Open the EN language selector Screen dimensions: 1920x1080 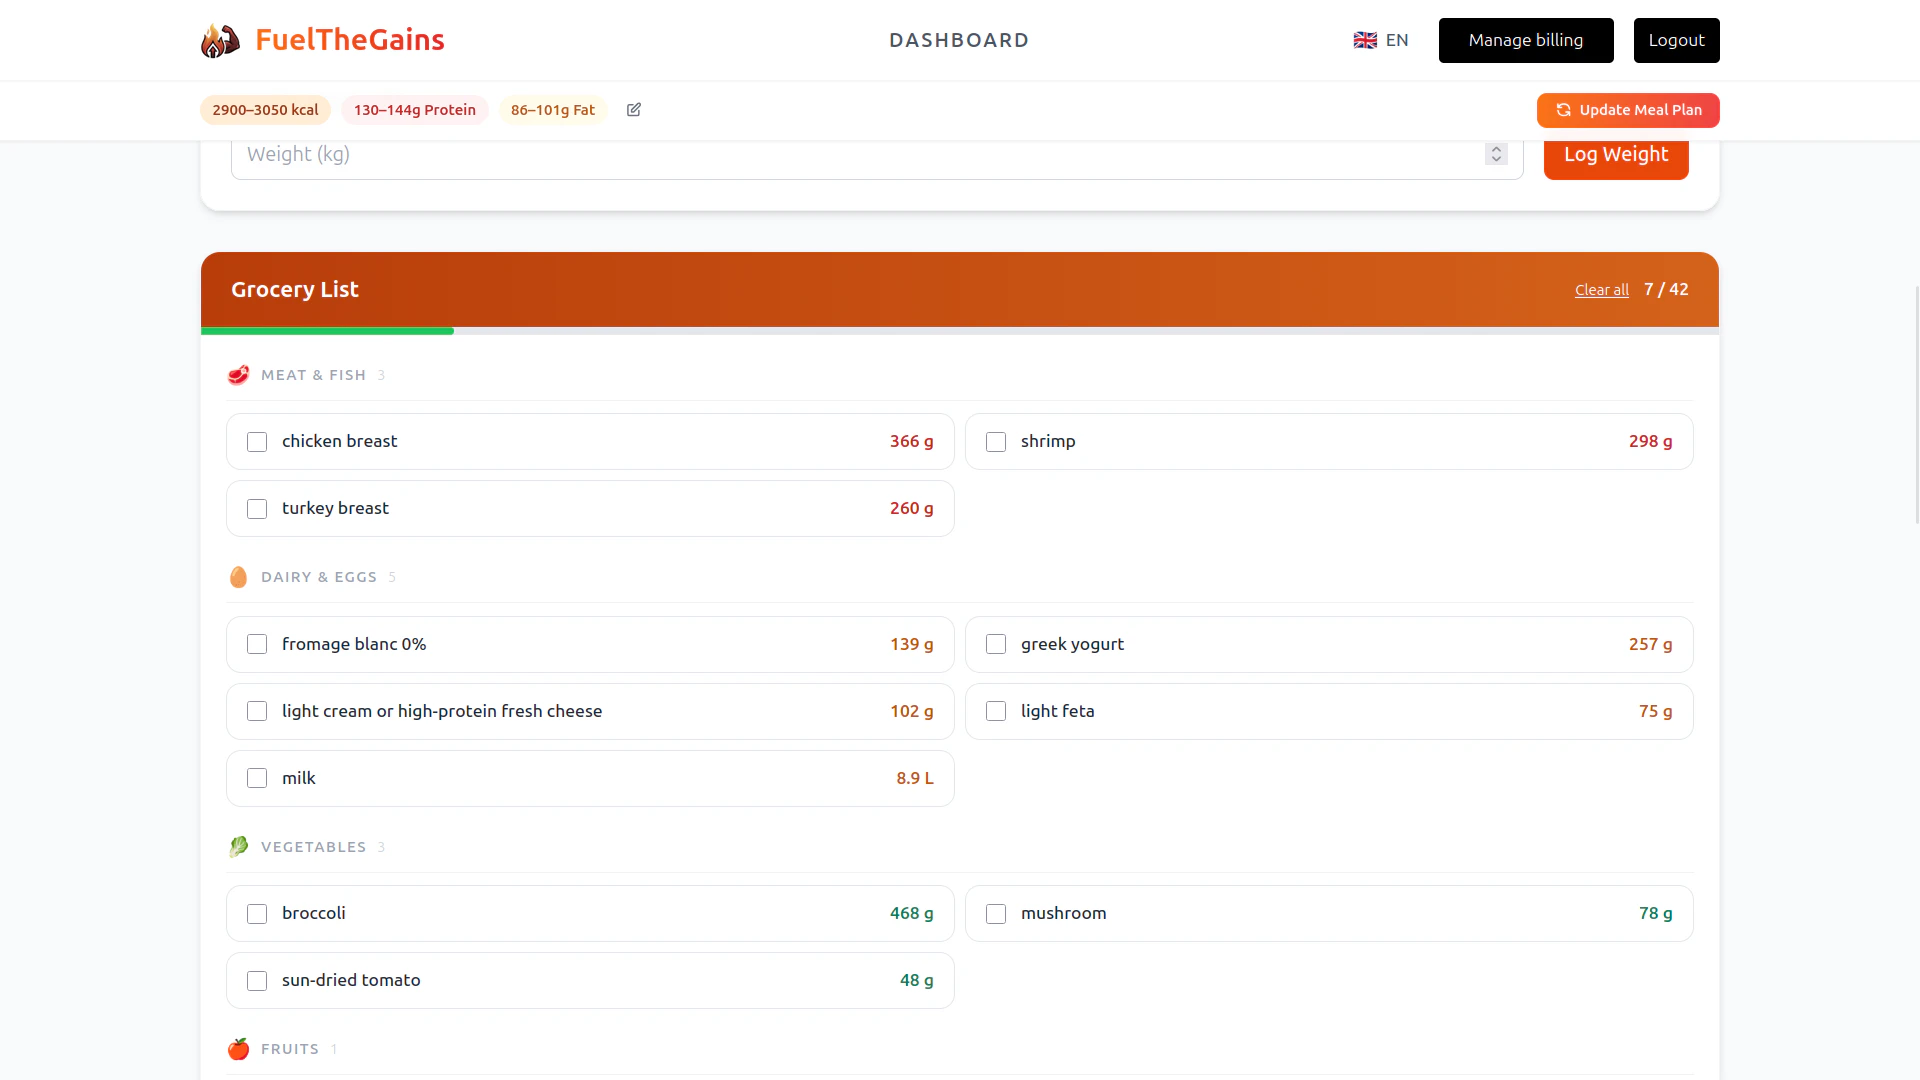coord(1381,40)
